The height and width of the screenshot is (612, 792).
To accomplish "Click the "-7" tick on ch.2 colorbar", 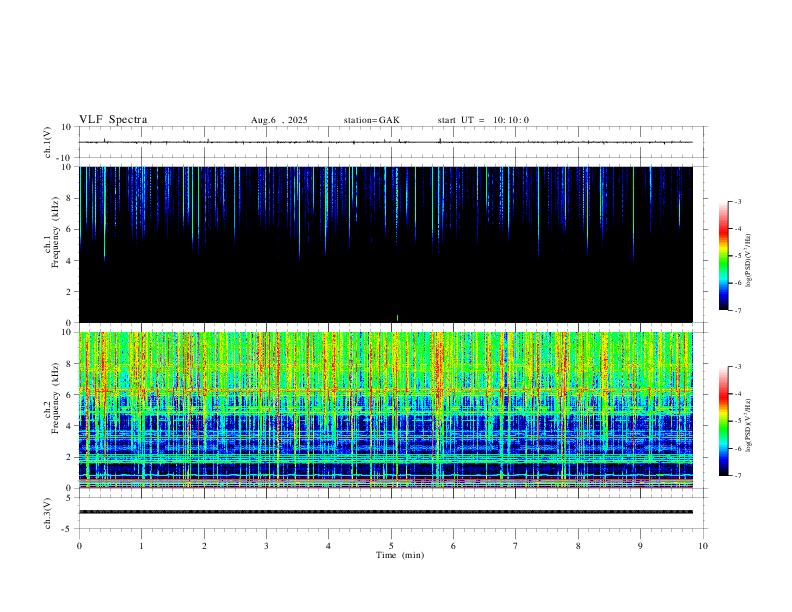I will [737, 476].
